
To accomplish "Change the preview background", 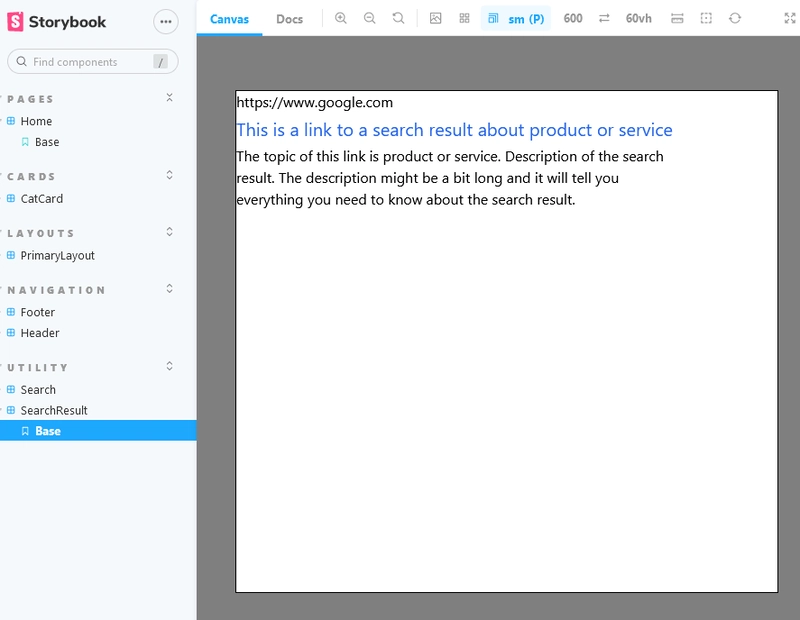I will pyautogui.click(x=435, y=18).
